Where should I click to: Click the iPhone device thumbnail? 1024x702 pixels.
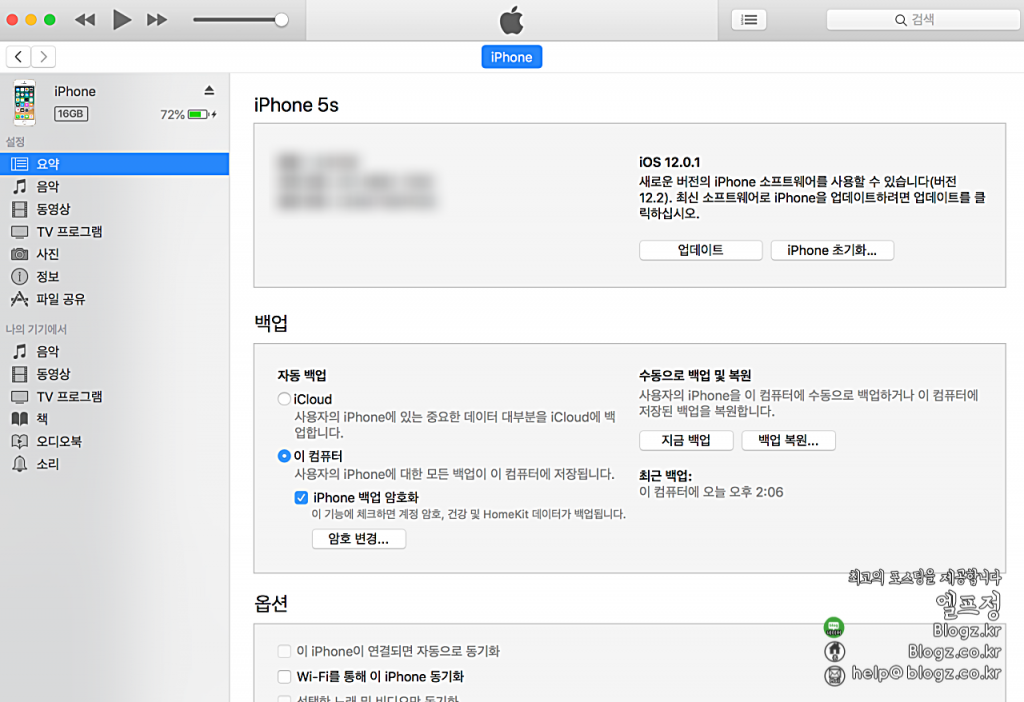coord(25,103)
